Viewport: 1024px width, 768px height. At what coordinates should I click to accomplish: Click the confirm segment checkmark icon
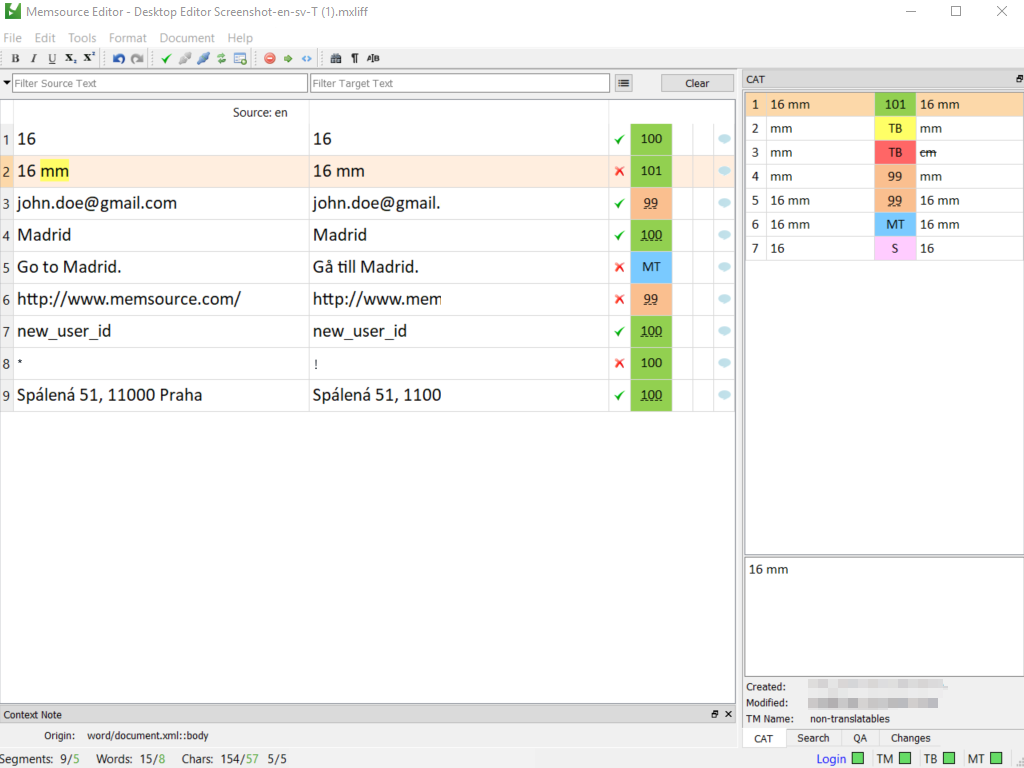[166, 57]
